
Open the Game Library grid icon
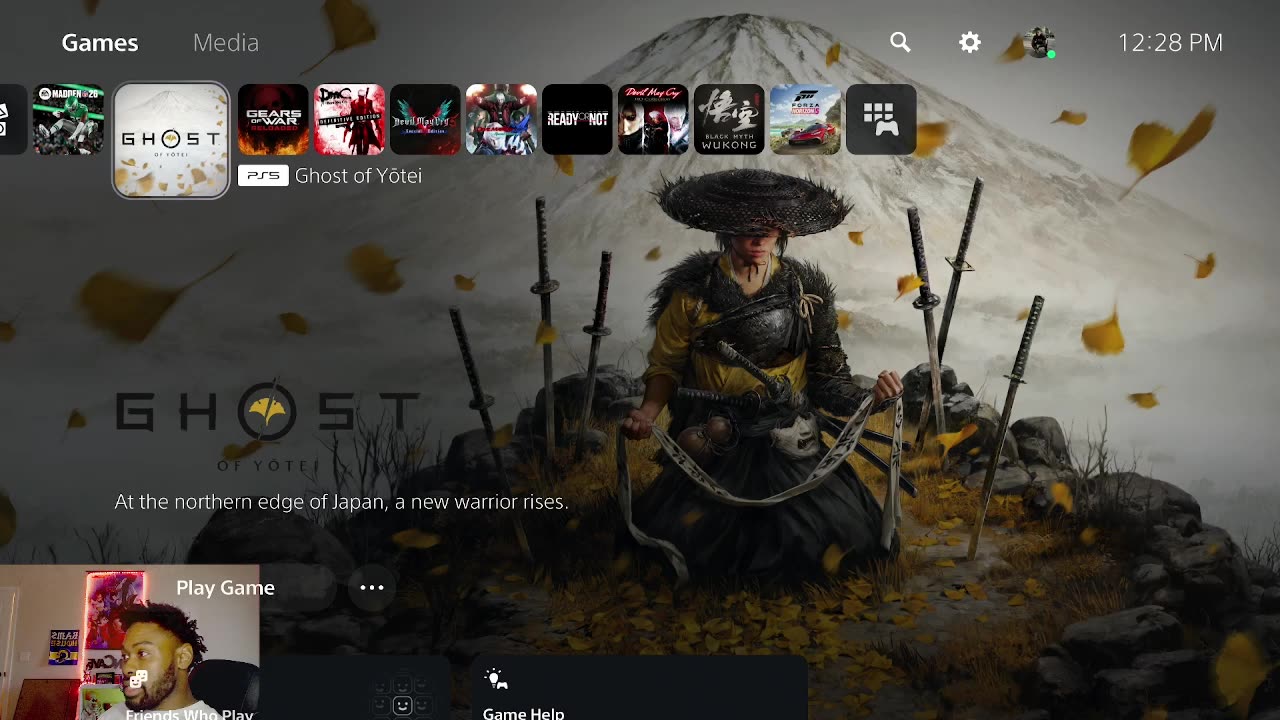[881, 120]
